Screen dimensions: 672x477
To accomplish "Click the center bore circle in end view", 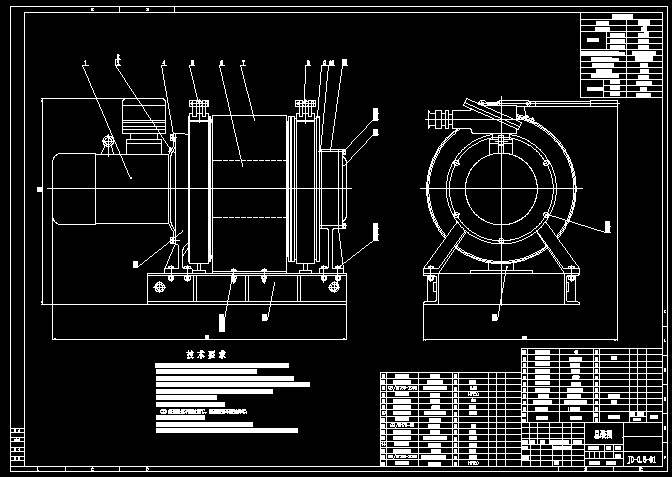I will click(x=501, y=189).
